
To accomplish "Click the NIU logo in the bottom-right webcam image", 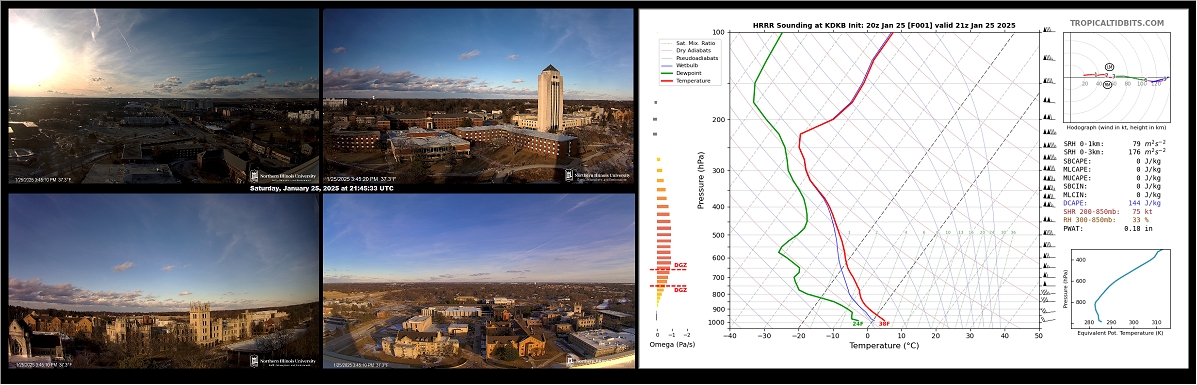I will [x=599, y=361].
